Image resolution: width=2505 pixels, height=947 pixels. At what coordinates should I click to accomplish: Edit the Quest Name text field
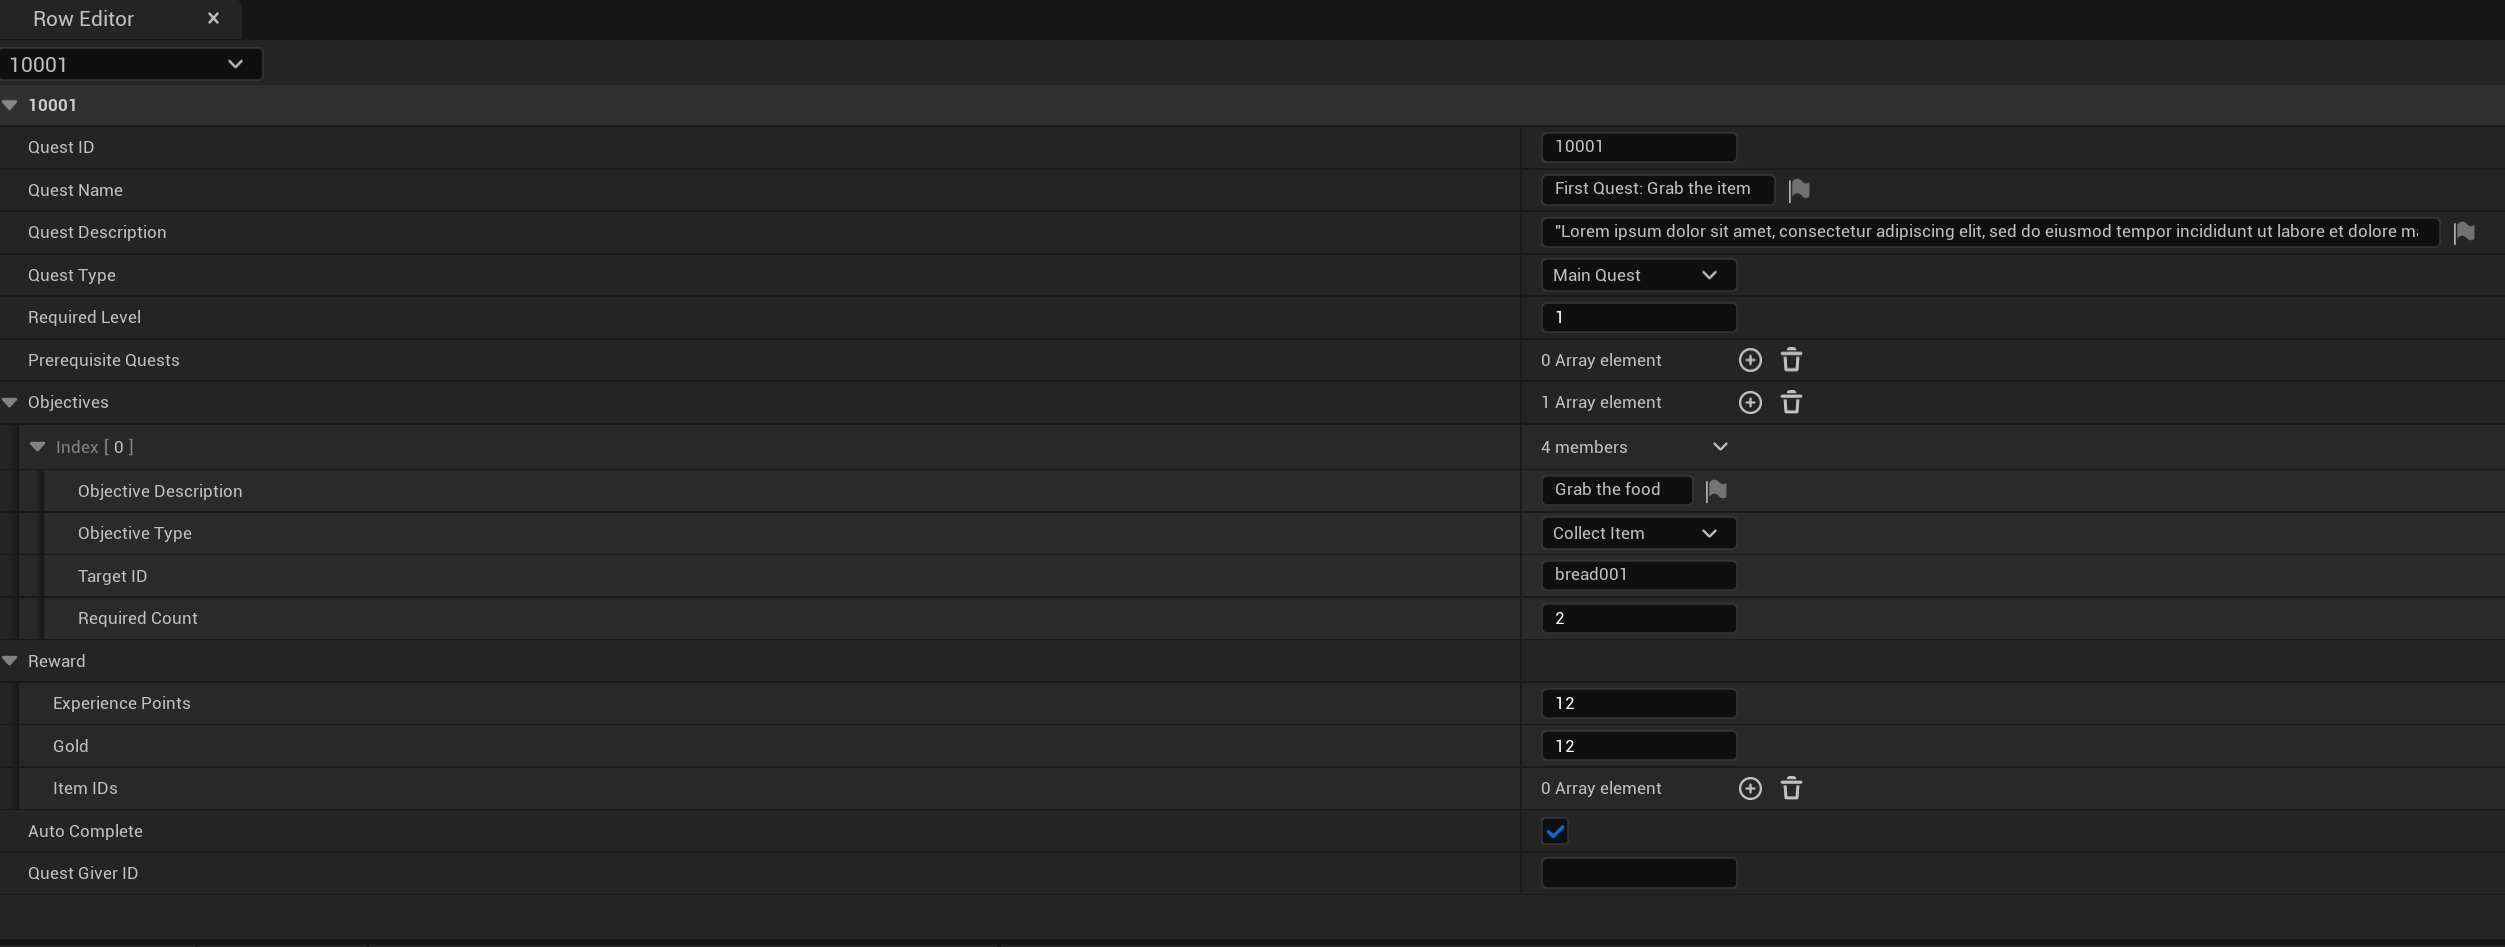click(x=1657, y=189)
